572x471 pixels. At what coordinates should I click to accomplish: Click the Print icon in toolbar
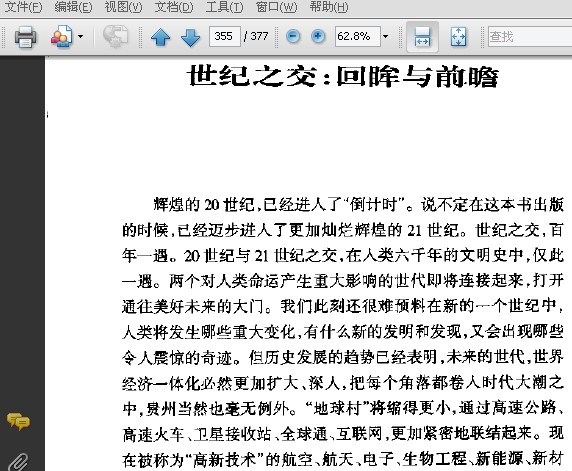[25, 36]
